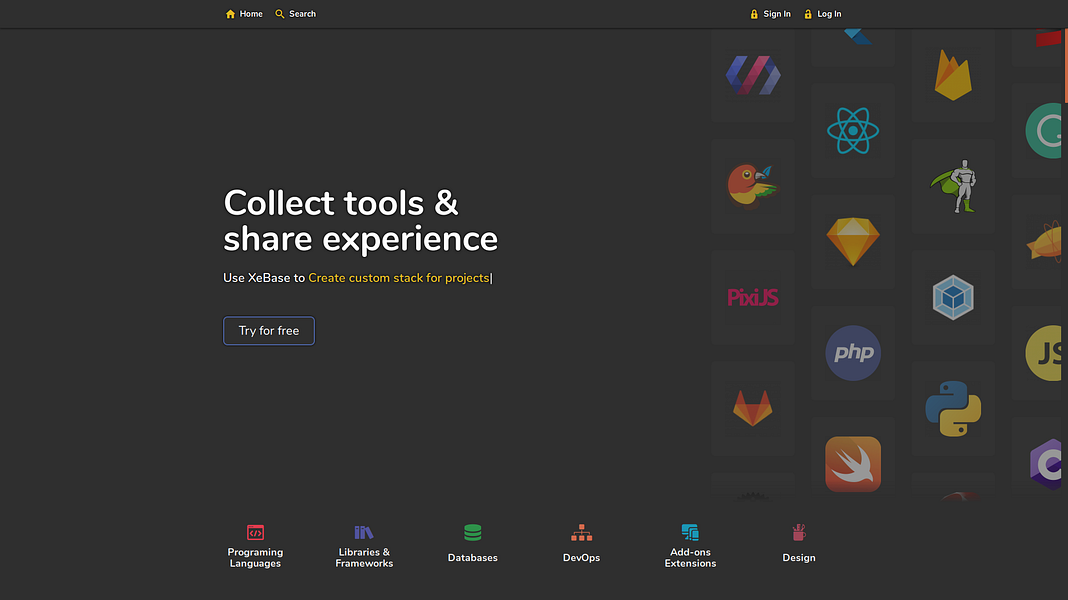Click the DevOps hierarchy icon
The image size is (1068, 600).
581,533
